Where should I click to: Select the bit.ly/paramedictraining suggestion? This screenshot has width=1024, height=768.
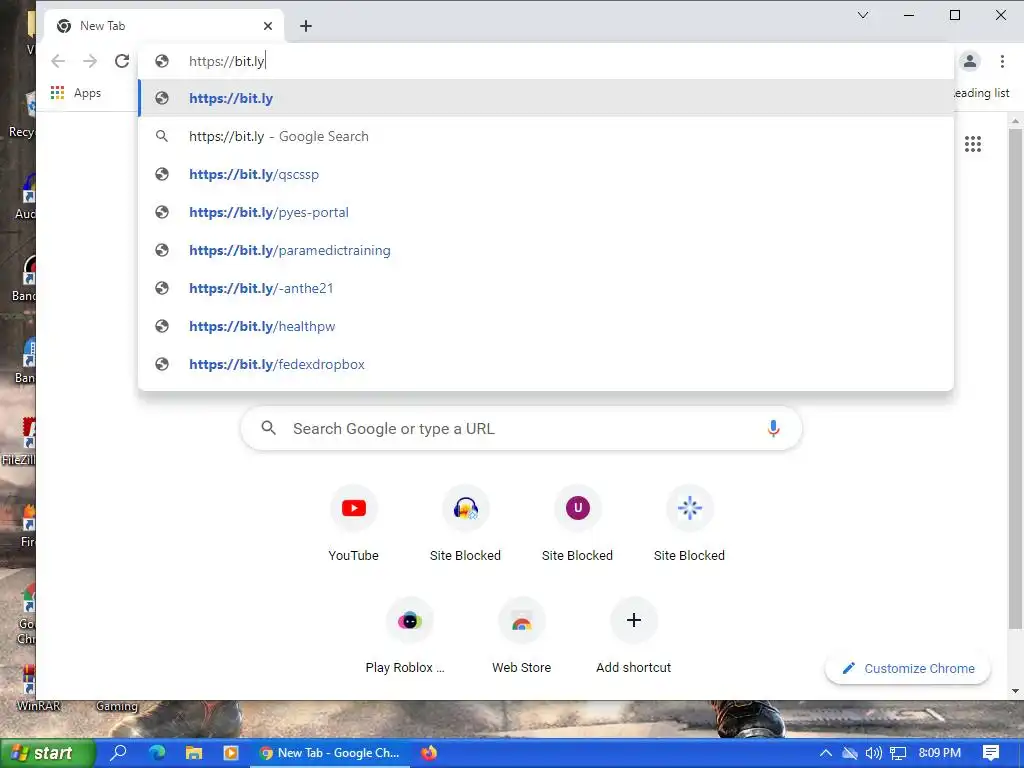point(546,250)
